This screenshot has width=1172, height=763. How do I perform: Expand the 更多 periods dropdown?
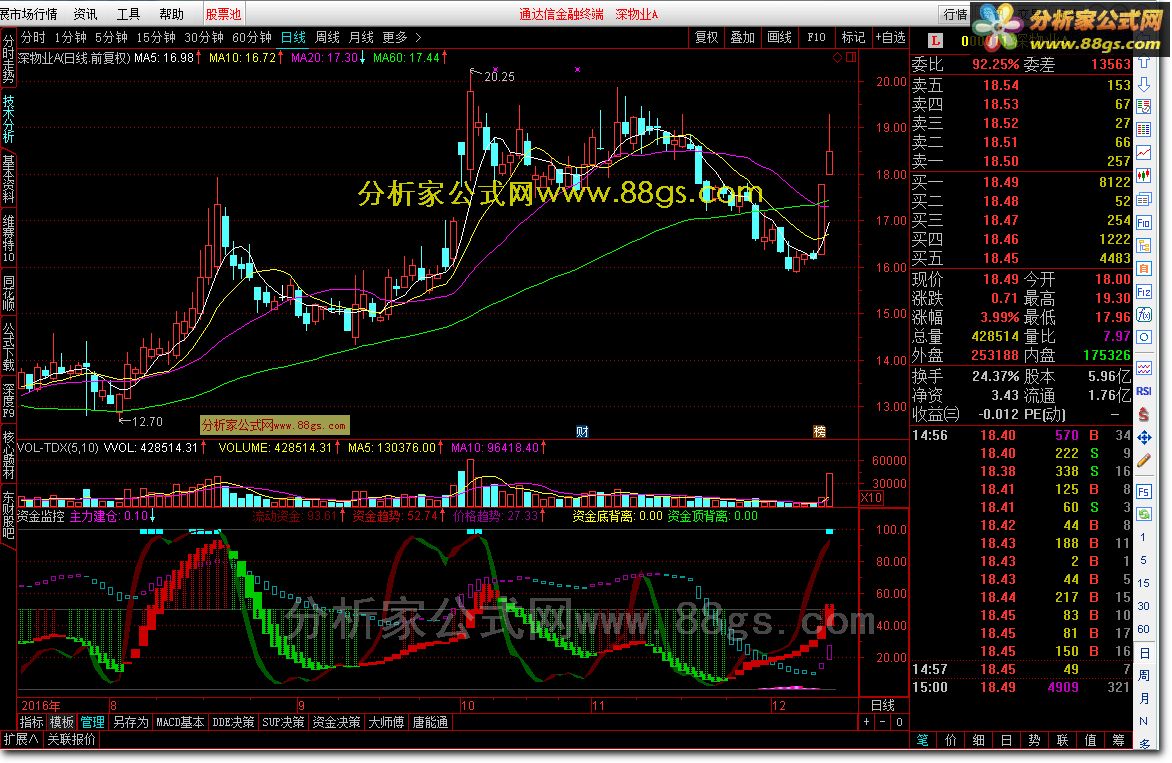(x=401, y=37)
